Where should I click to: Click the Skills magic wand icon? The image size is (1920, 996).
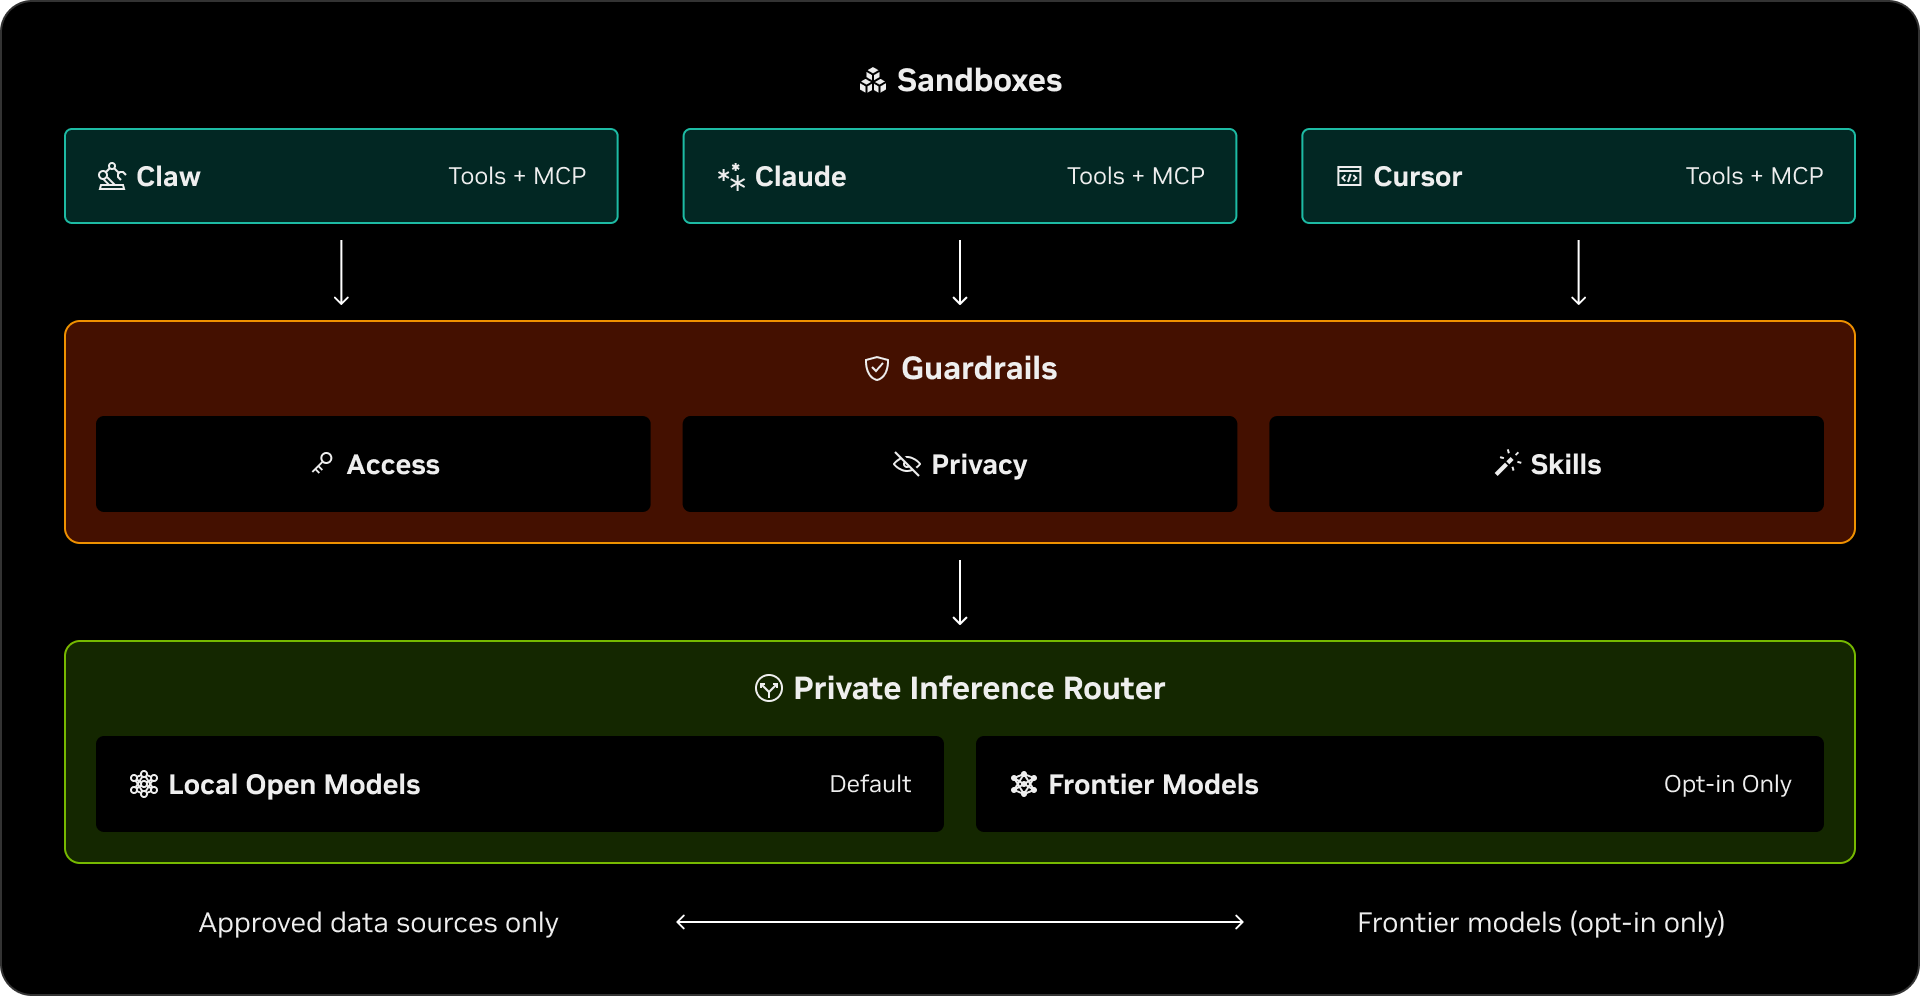point(1507,464)
